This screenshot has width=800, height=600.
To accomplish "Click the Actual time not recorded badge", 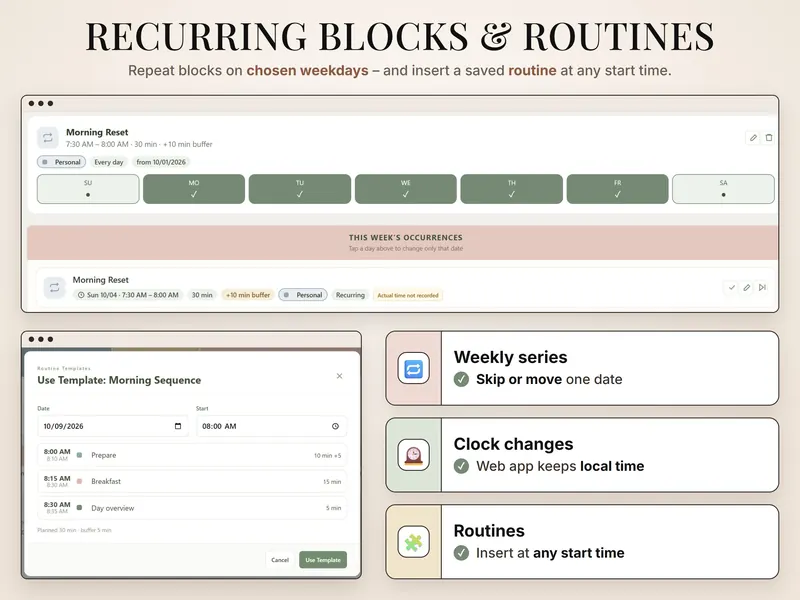I will 408,295.
